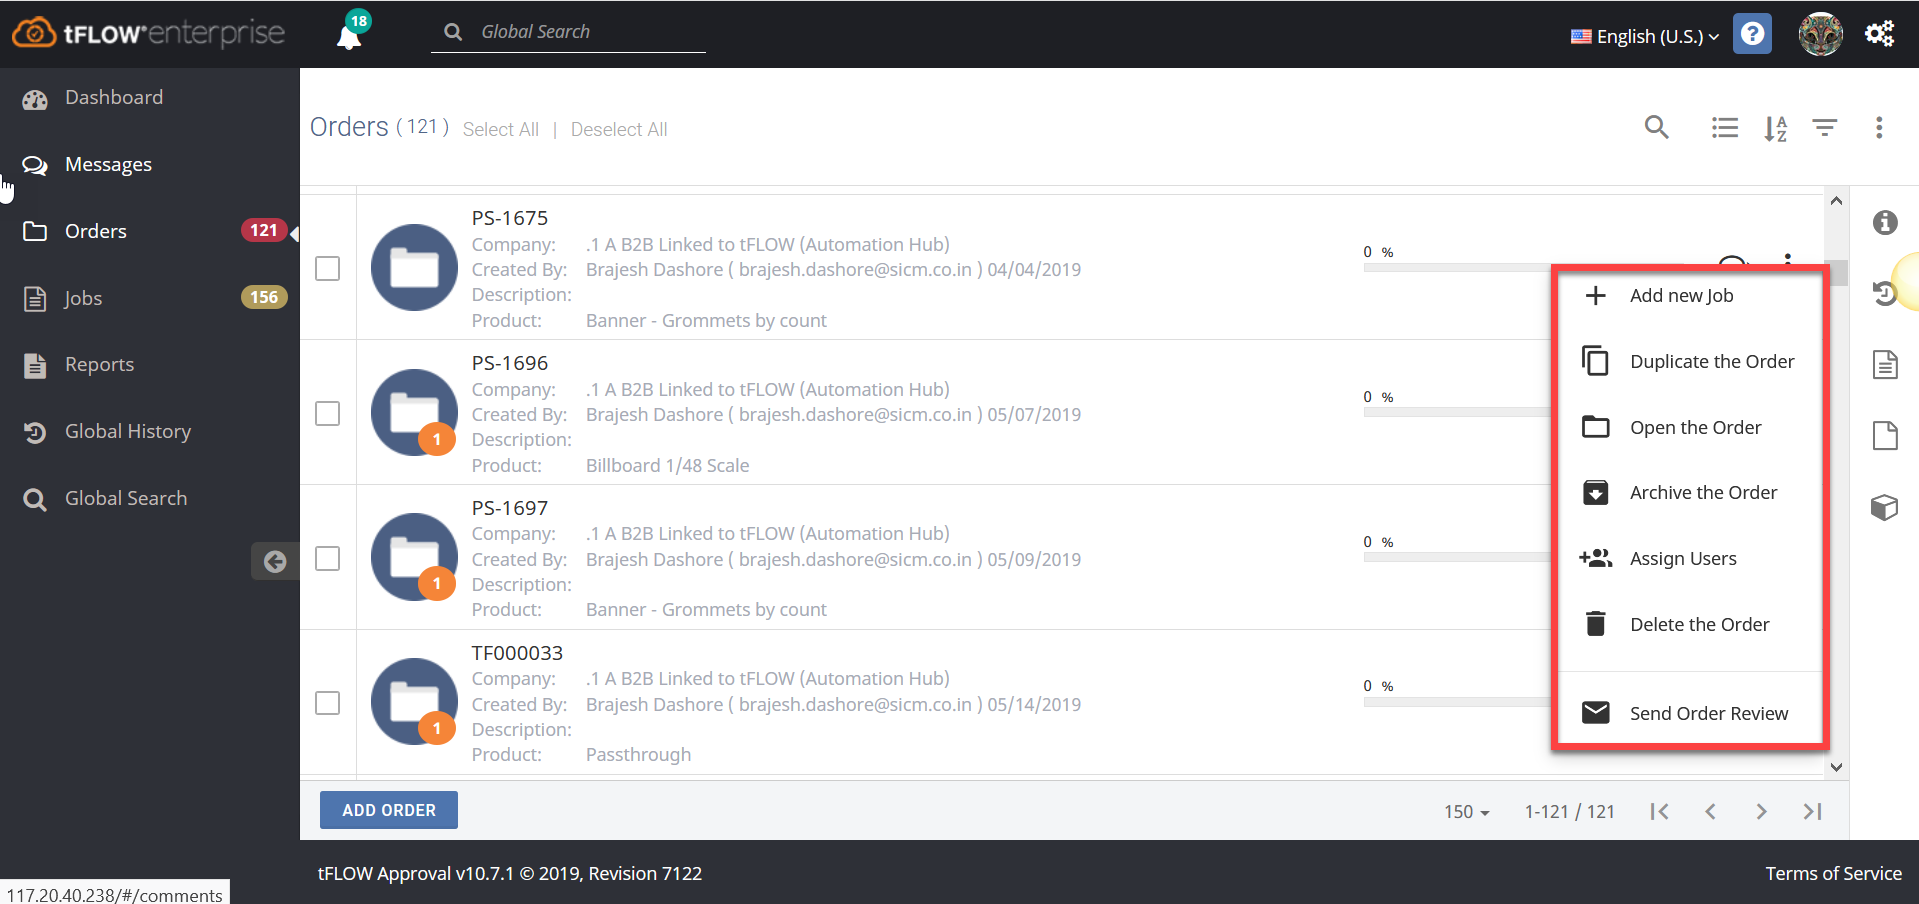The width and height of the screenshot is (1919, 904).
Task: Tick the checkbox for order TF000033
Action: [x=327, y=703]
